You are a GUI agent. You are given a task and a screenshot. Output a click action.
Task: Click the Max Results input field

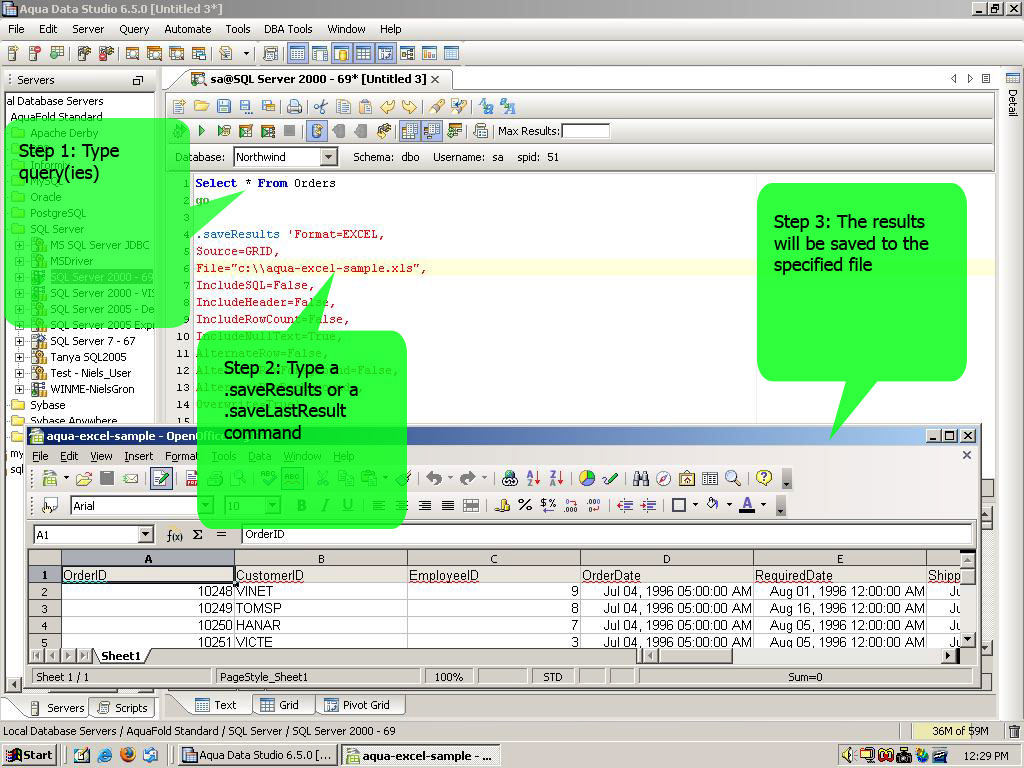tap(586, 131)
